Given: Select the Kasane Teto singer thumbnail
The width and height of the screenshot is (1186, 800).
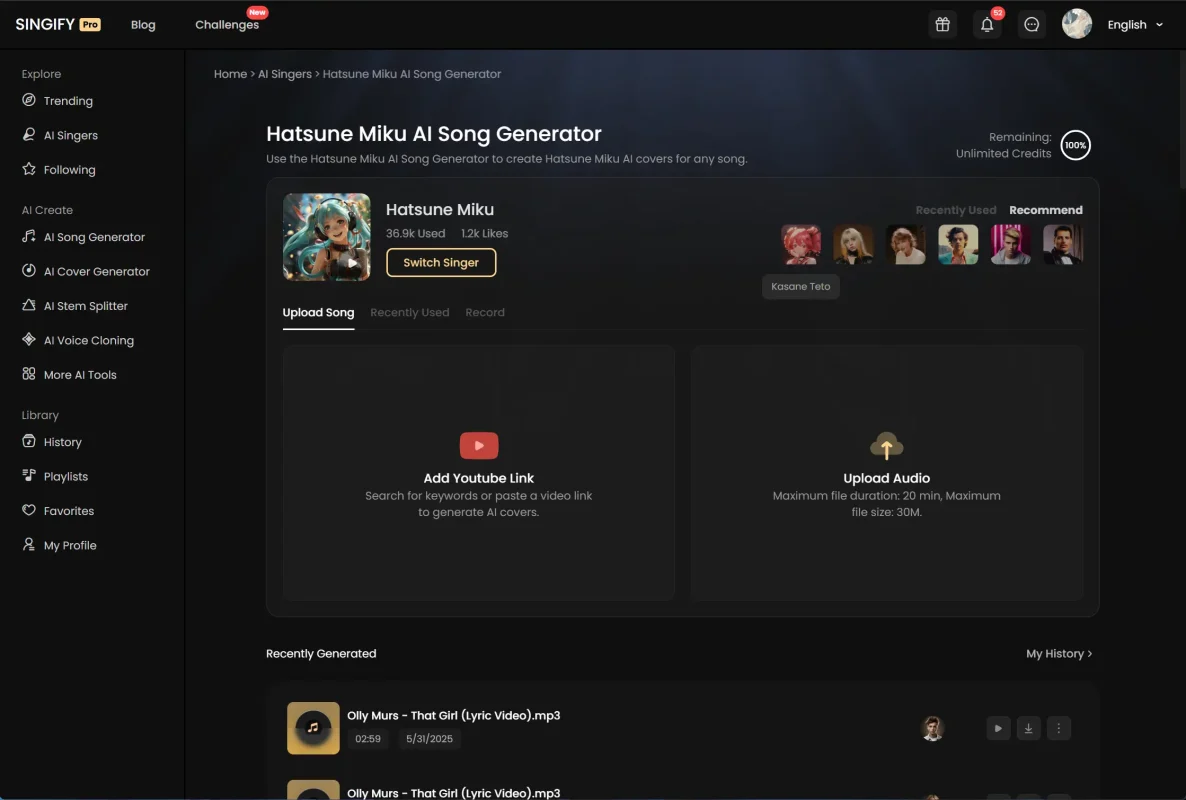Looking at the screenshot, I should click(x=801, y=244).
